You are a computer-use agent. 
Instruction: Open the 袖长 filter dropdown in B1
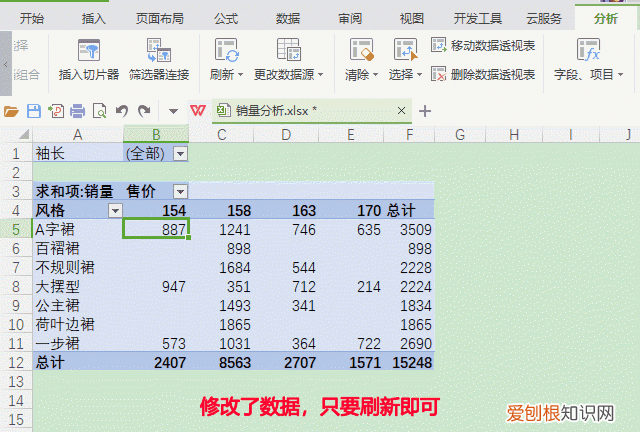point(180,154)
